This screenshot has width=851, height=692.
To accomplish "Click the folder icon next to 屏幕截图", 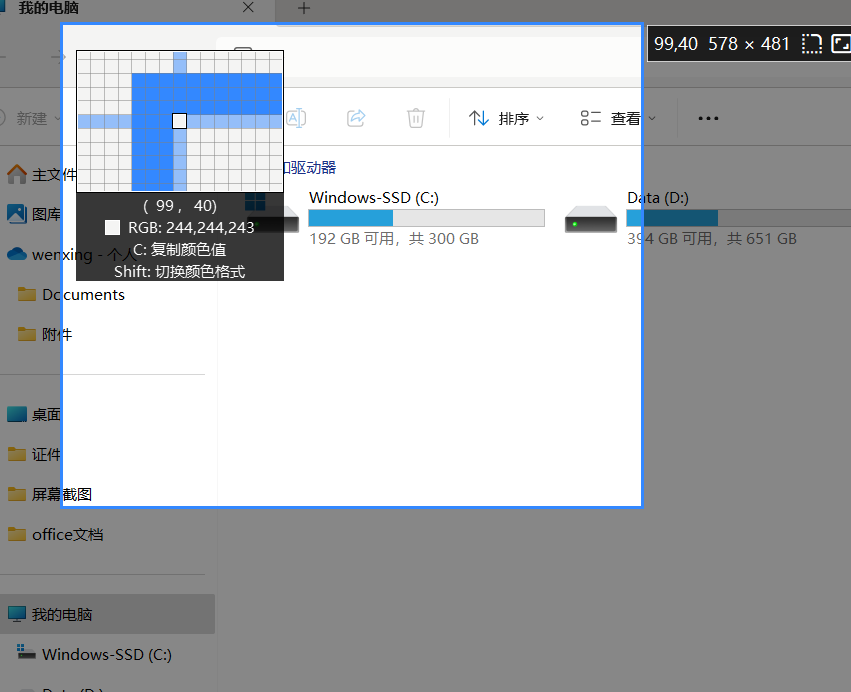I will coord(17,494).
